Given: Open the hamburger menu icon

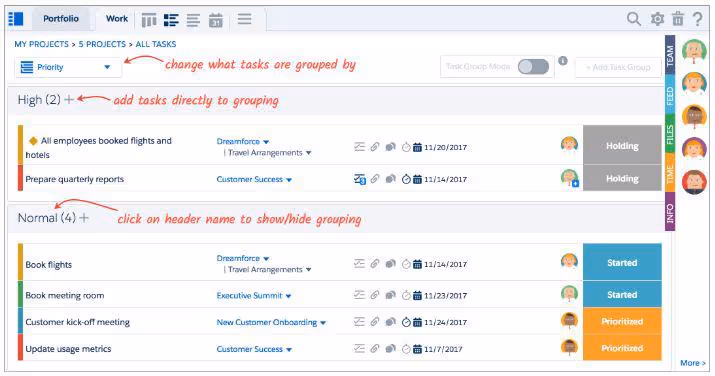Looking at the screenshot, I should point(244,19).
